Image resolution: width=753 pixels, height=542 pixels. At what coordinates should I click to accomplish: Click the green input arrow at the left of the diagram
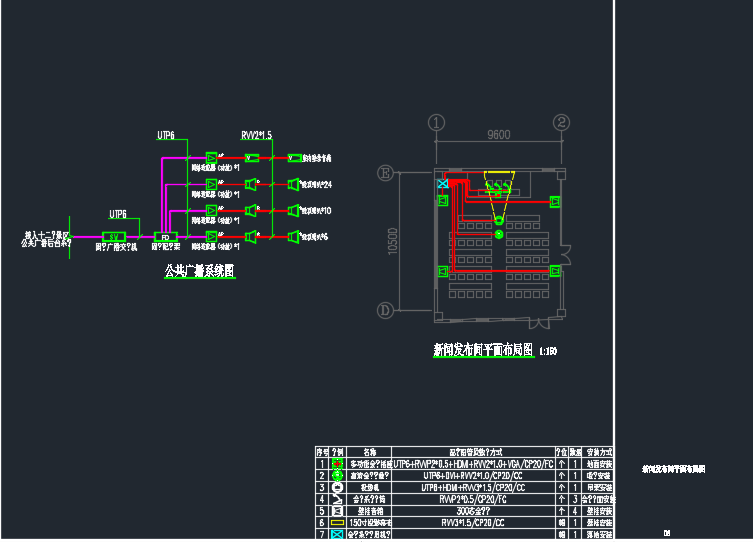point(70,237)
